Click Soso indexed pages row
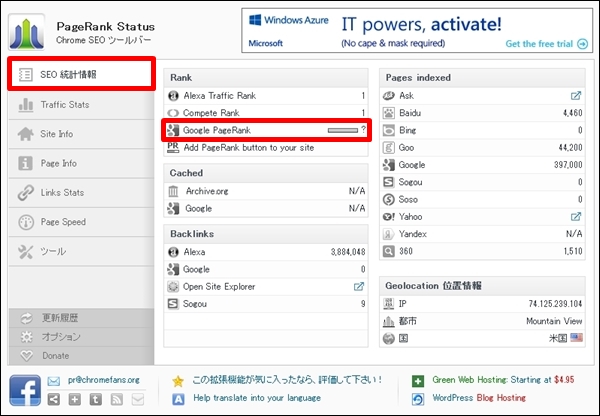The width and height of the screenshot is (600, 416). coord(482,199)
